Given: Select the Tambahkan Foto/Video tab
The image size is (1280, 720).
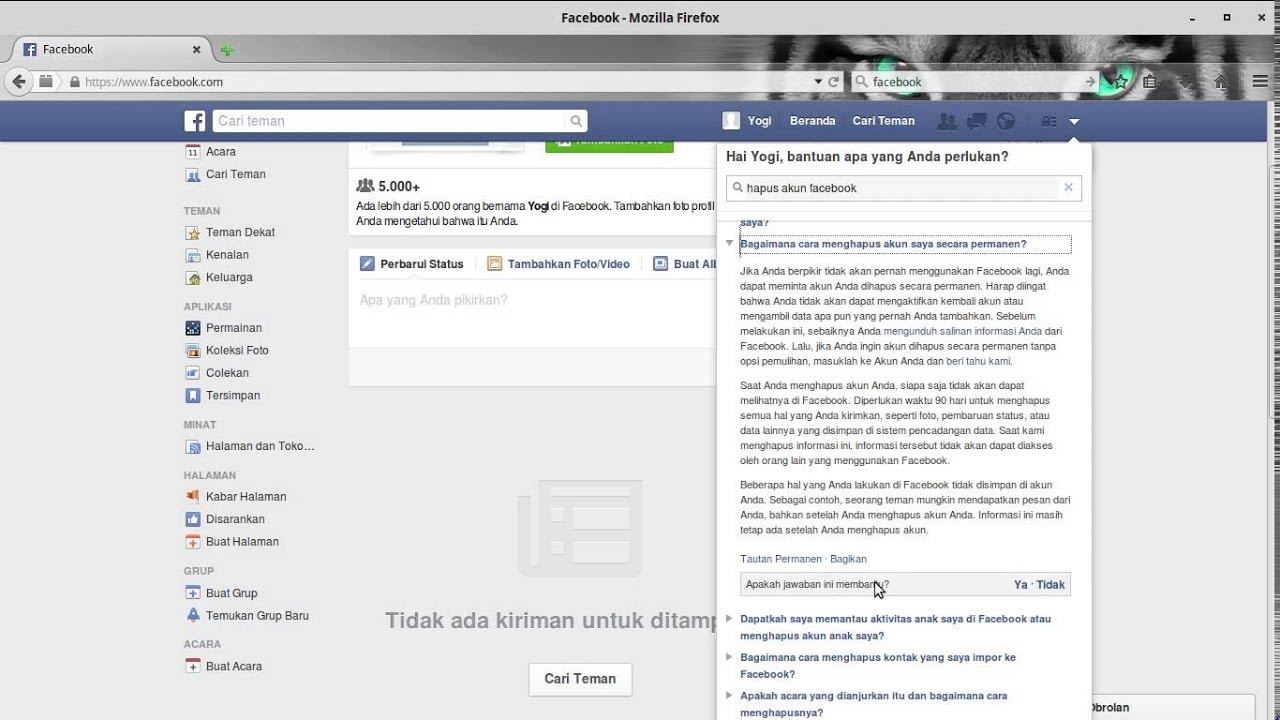Looking at the screenshot, I should pos(559,264).
